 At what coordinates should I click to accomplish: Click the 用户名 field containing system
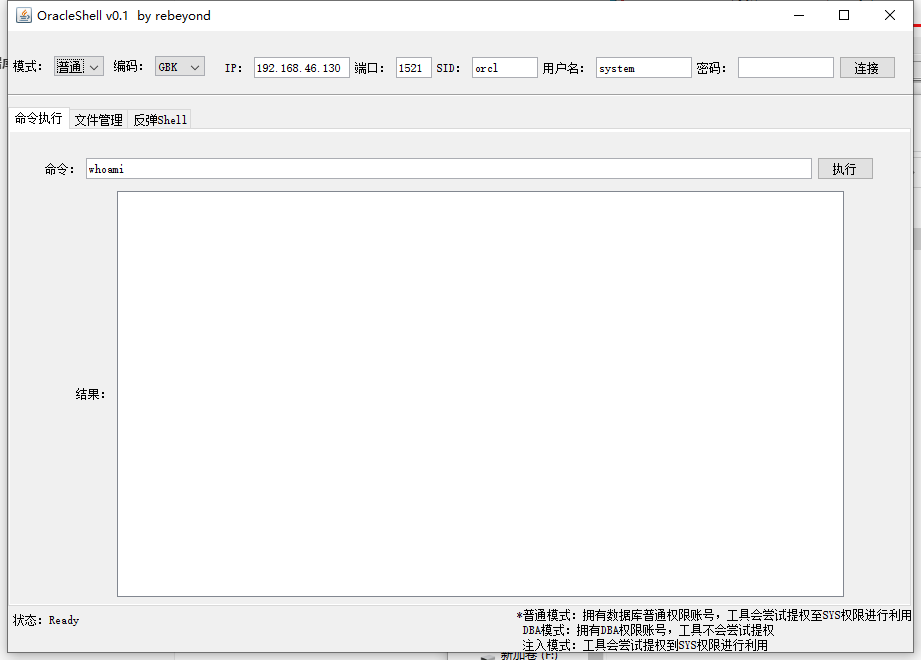643,68
